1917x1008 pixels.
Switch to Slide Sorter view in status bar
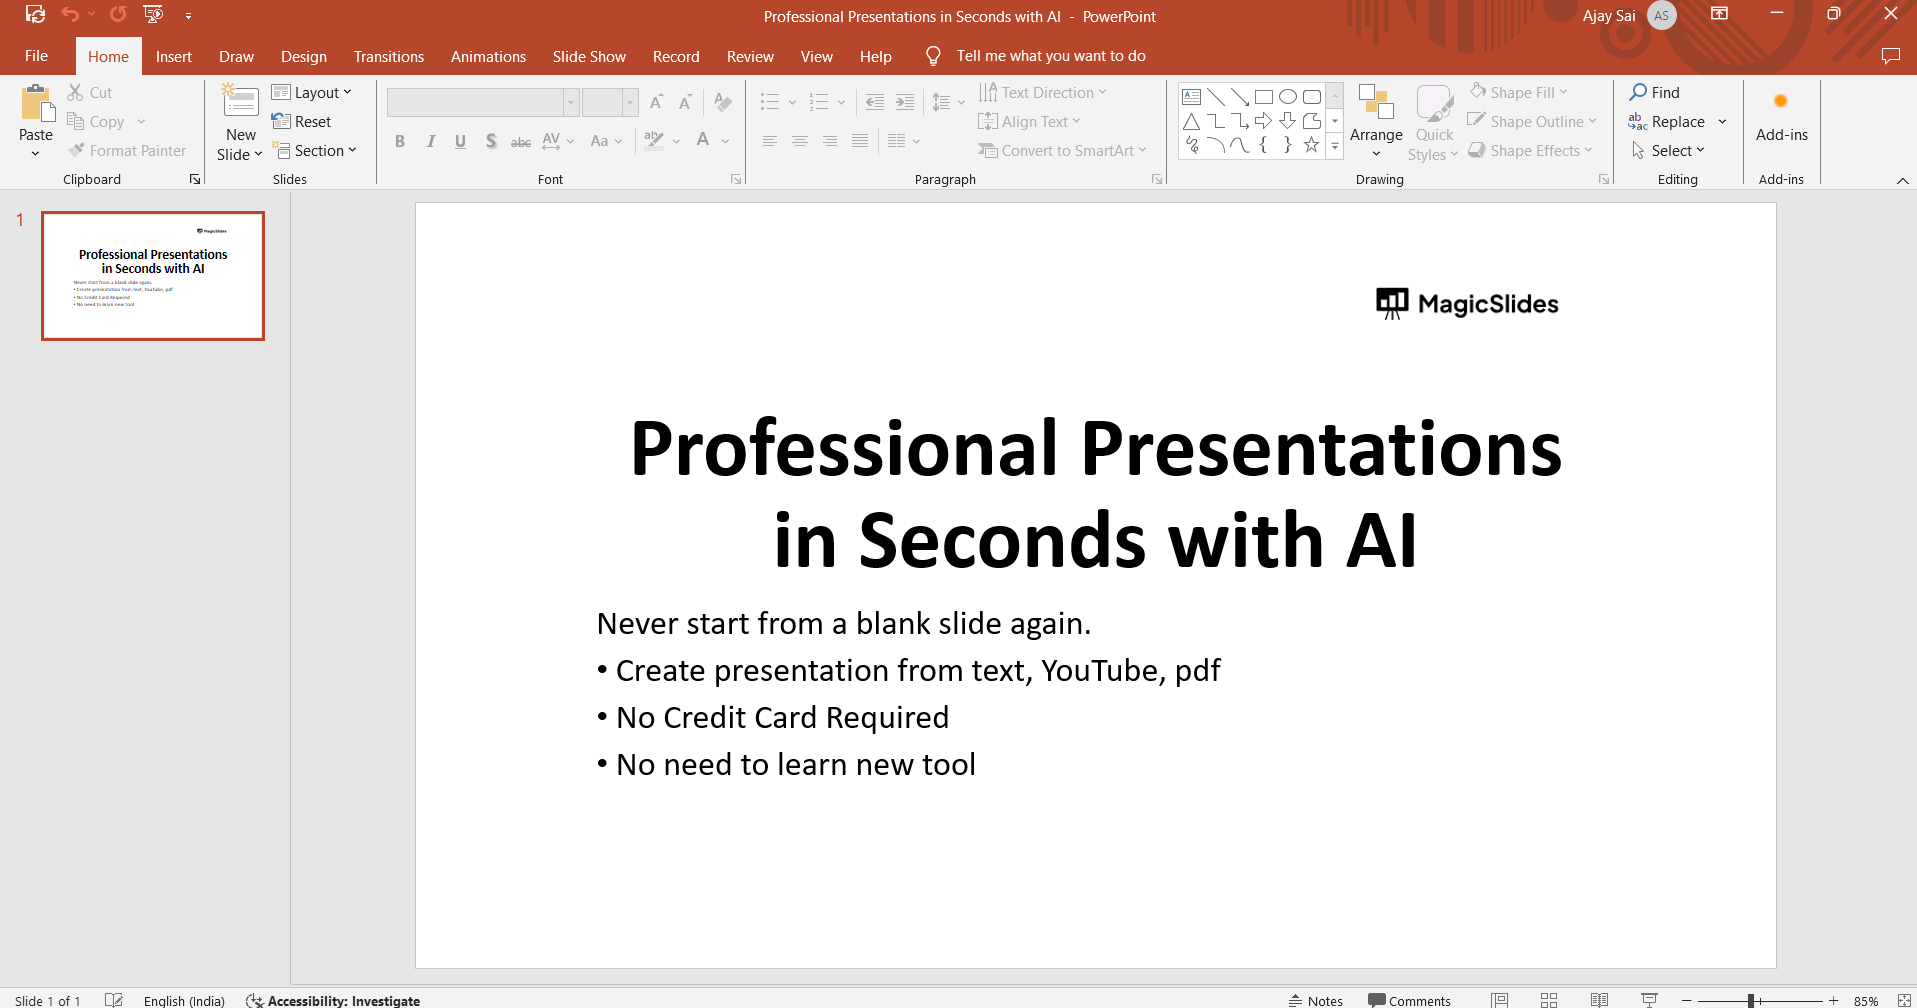click(x=1549, y=1000)
